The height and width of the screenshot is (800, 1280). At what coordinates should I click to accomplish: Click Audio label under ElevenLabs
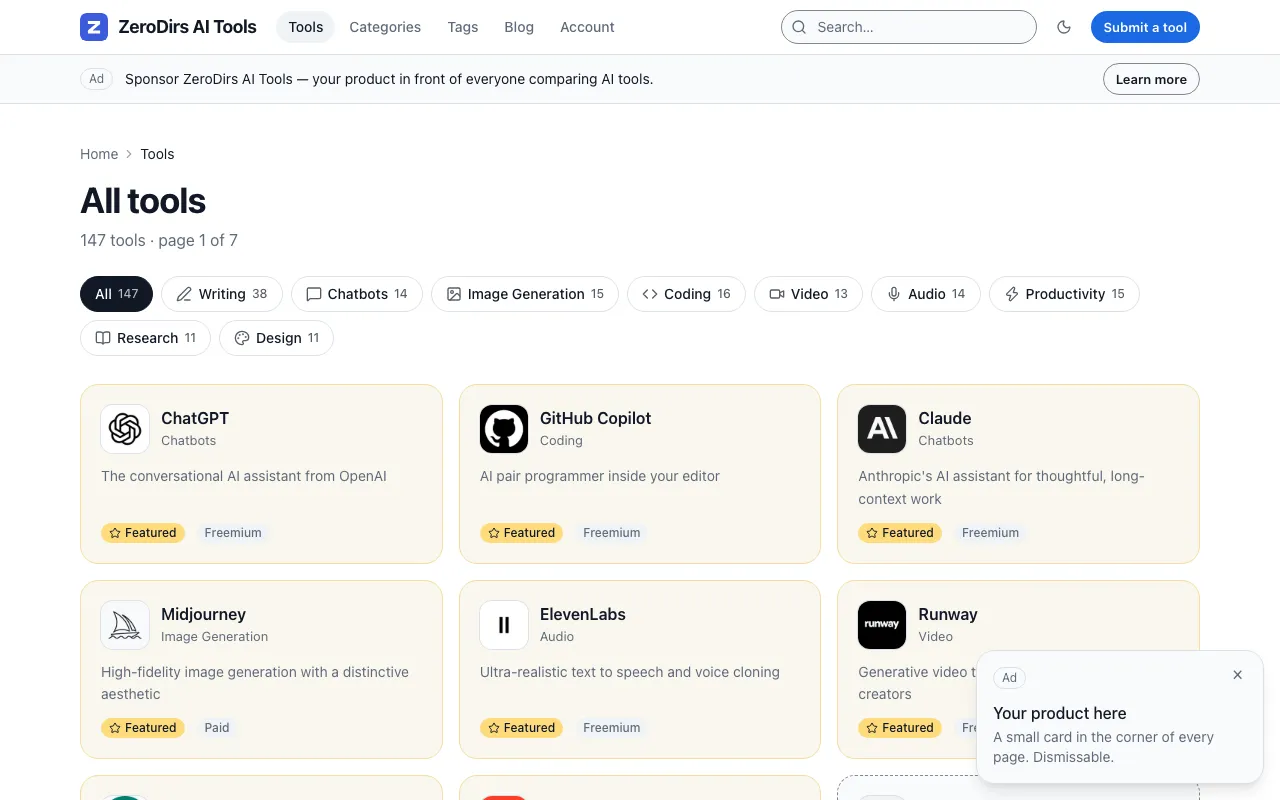click(557, 636)
